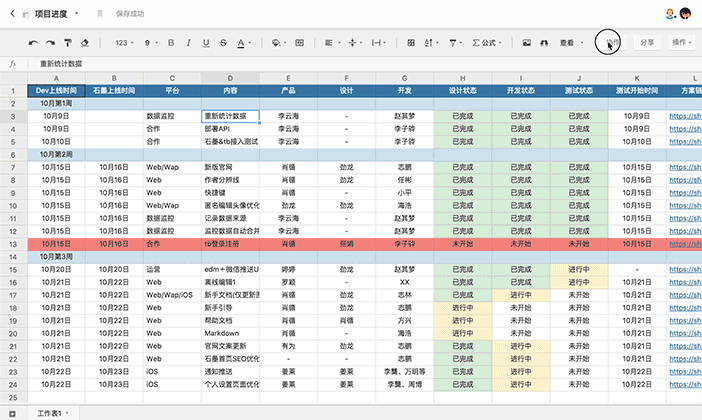Open the 公式 formula dropdown
Screen dimensions: 702x420
(x=489, y=43)
